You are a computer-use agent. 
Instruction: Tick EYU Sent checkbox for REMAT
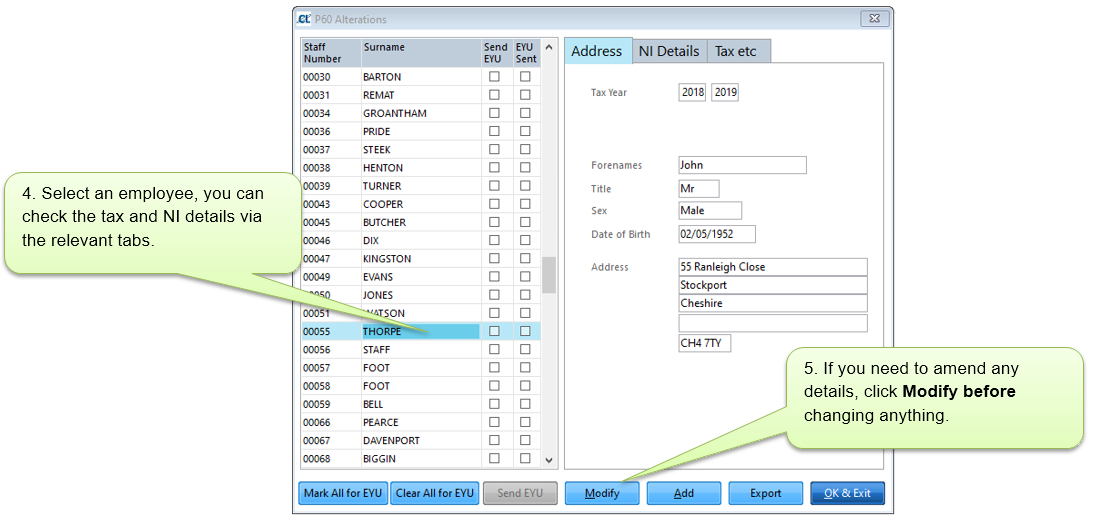point(525,95)
